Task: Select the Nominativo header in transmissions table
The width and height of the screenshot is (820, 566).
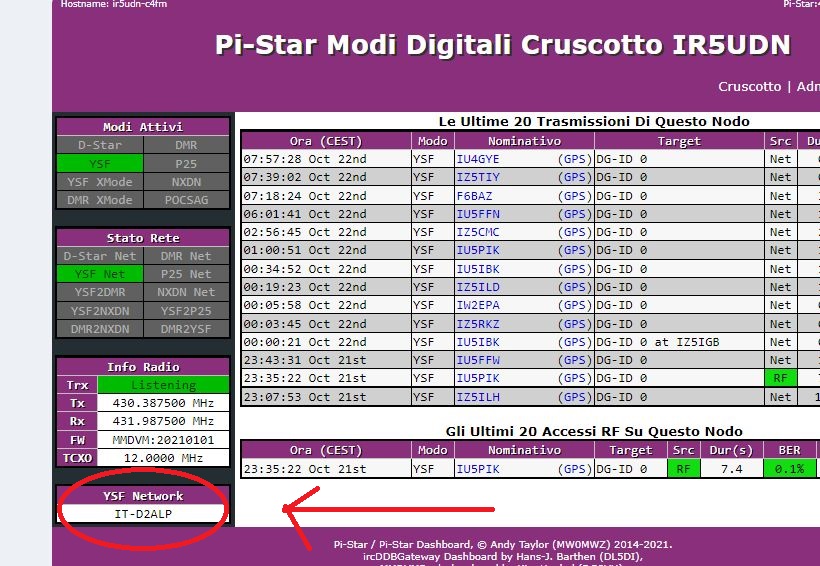Action: point(525,141)
